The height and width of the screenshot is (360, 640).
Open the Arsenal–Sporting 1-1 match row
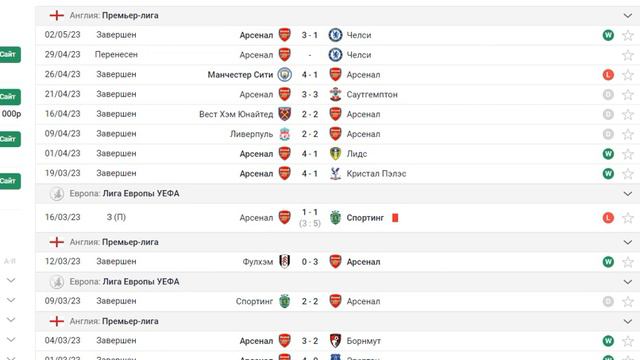[338, 218]
